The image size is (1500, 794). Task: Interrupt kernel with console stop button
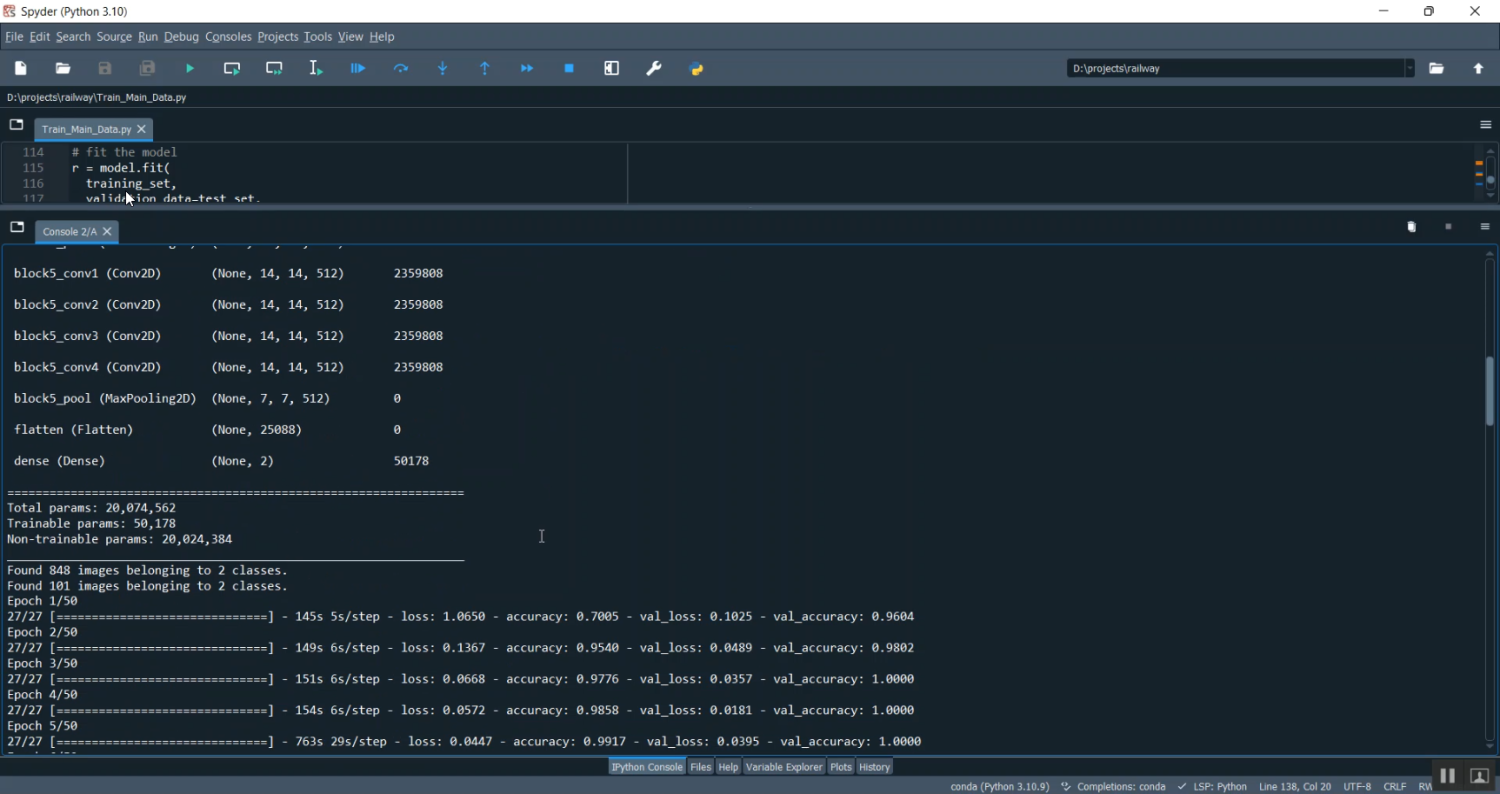pyautogui.click(x=1448, y=227)
